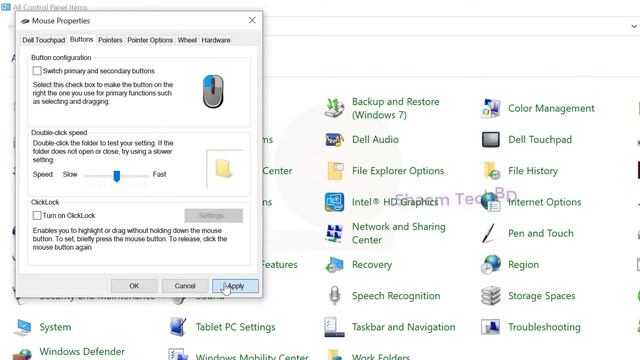Click the Storage Spaces text link

tap(542, 296)
